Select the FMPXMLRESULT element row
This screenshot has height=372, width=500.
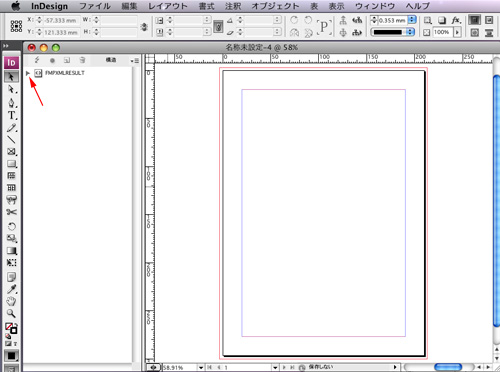click(79, 73)
